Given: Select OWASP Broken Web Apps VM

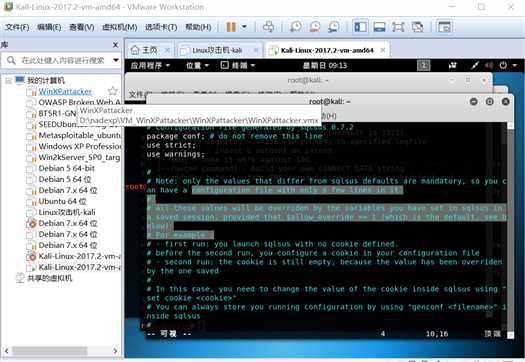Looking at the screenshot, I should 79,102.
